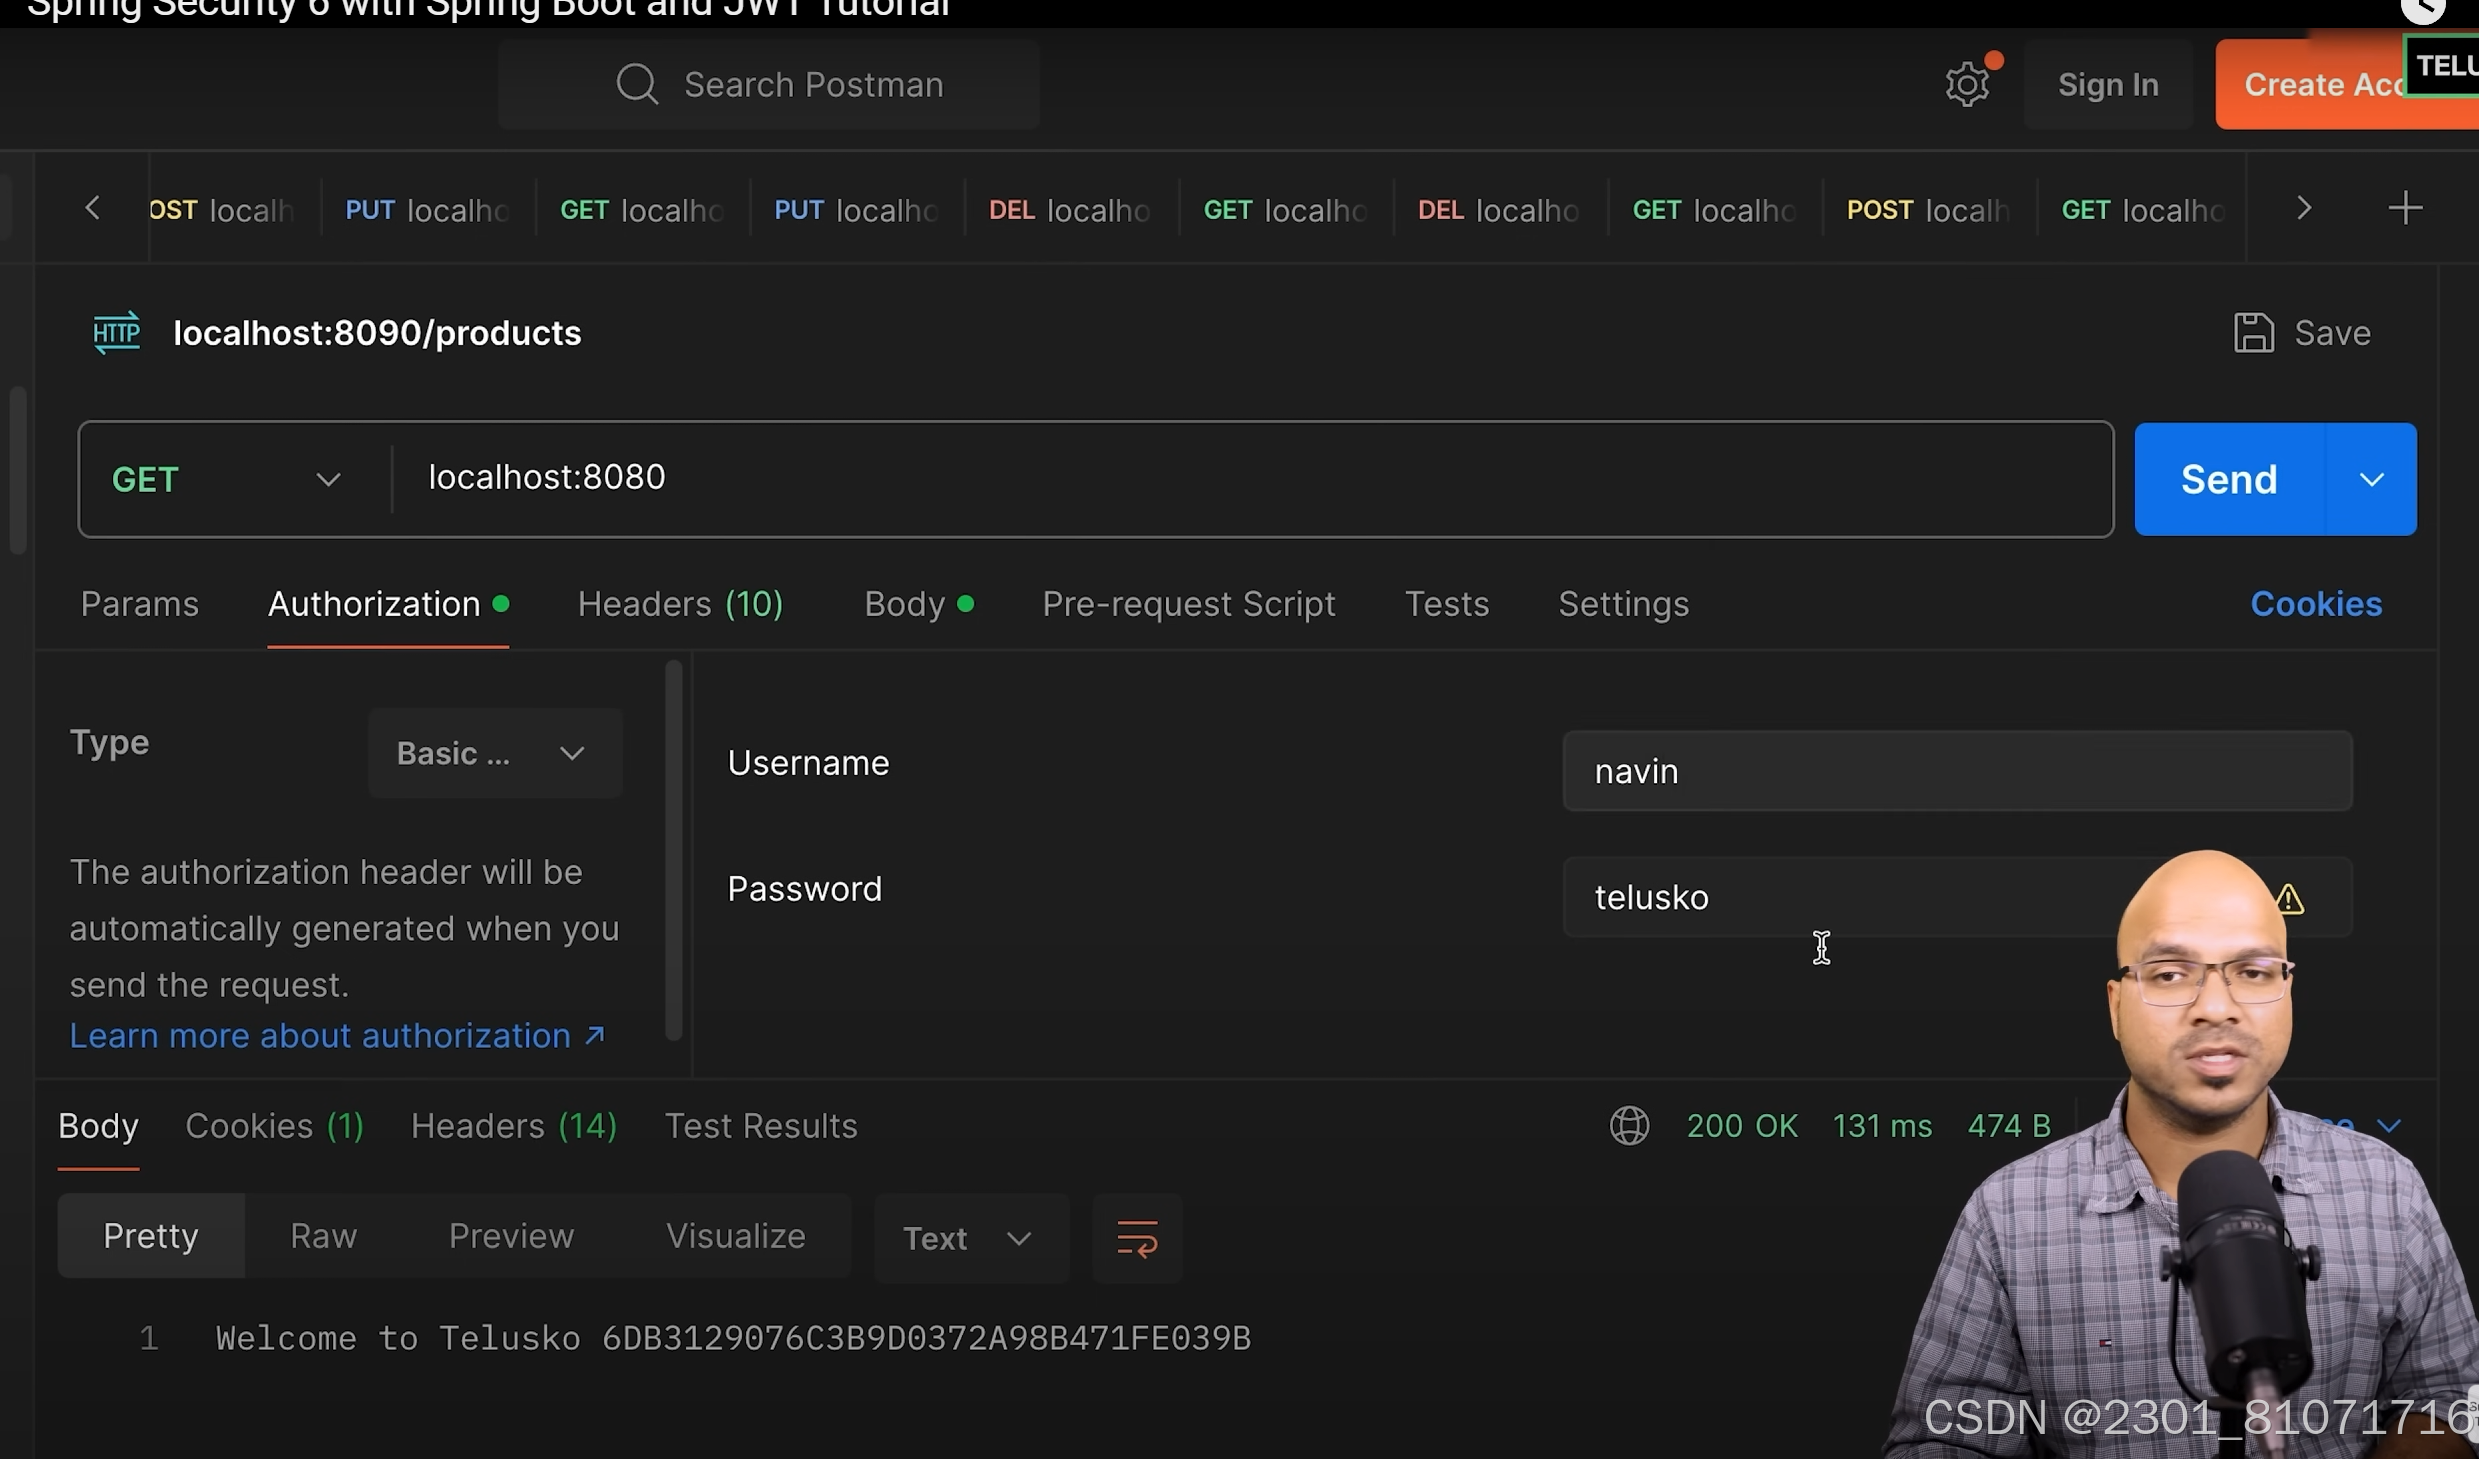2479x1459 pixels.
Task: Expand the Basic auth Type dropdown
Action: tap(494, 753)
